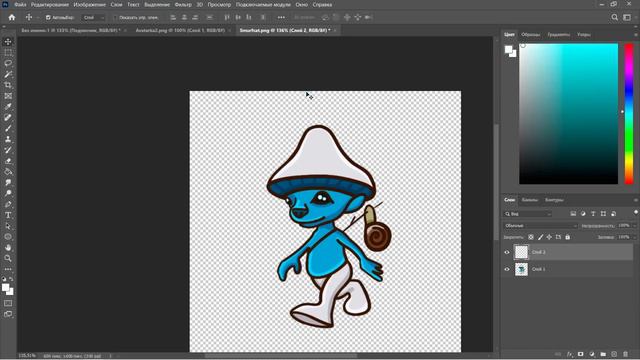This screenshot has height=360, width=640.
Task: Open the search magnifier at top right
Action: (614, 18)
